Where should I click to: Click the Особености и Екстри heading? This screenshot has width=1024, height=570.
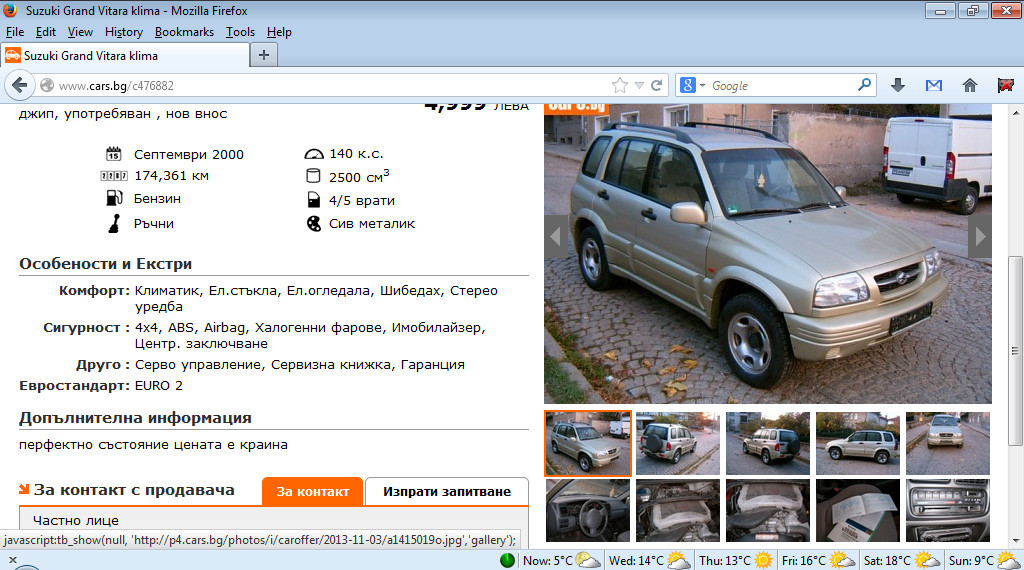click(105, 264)
